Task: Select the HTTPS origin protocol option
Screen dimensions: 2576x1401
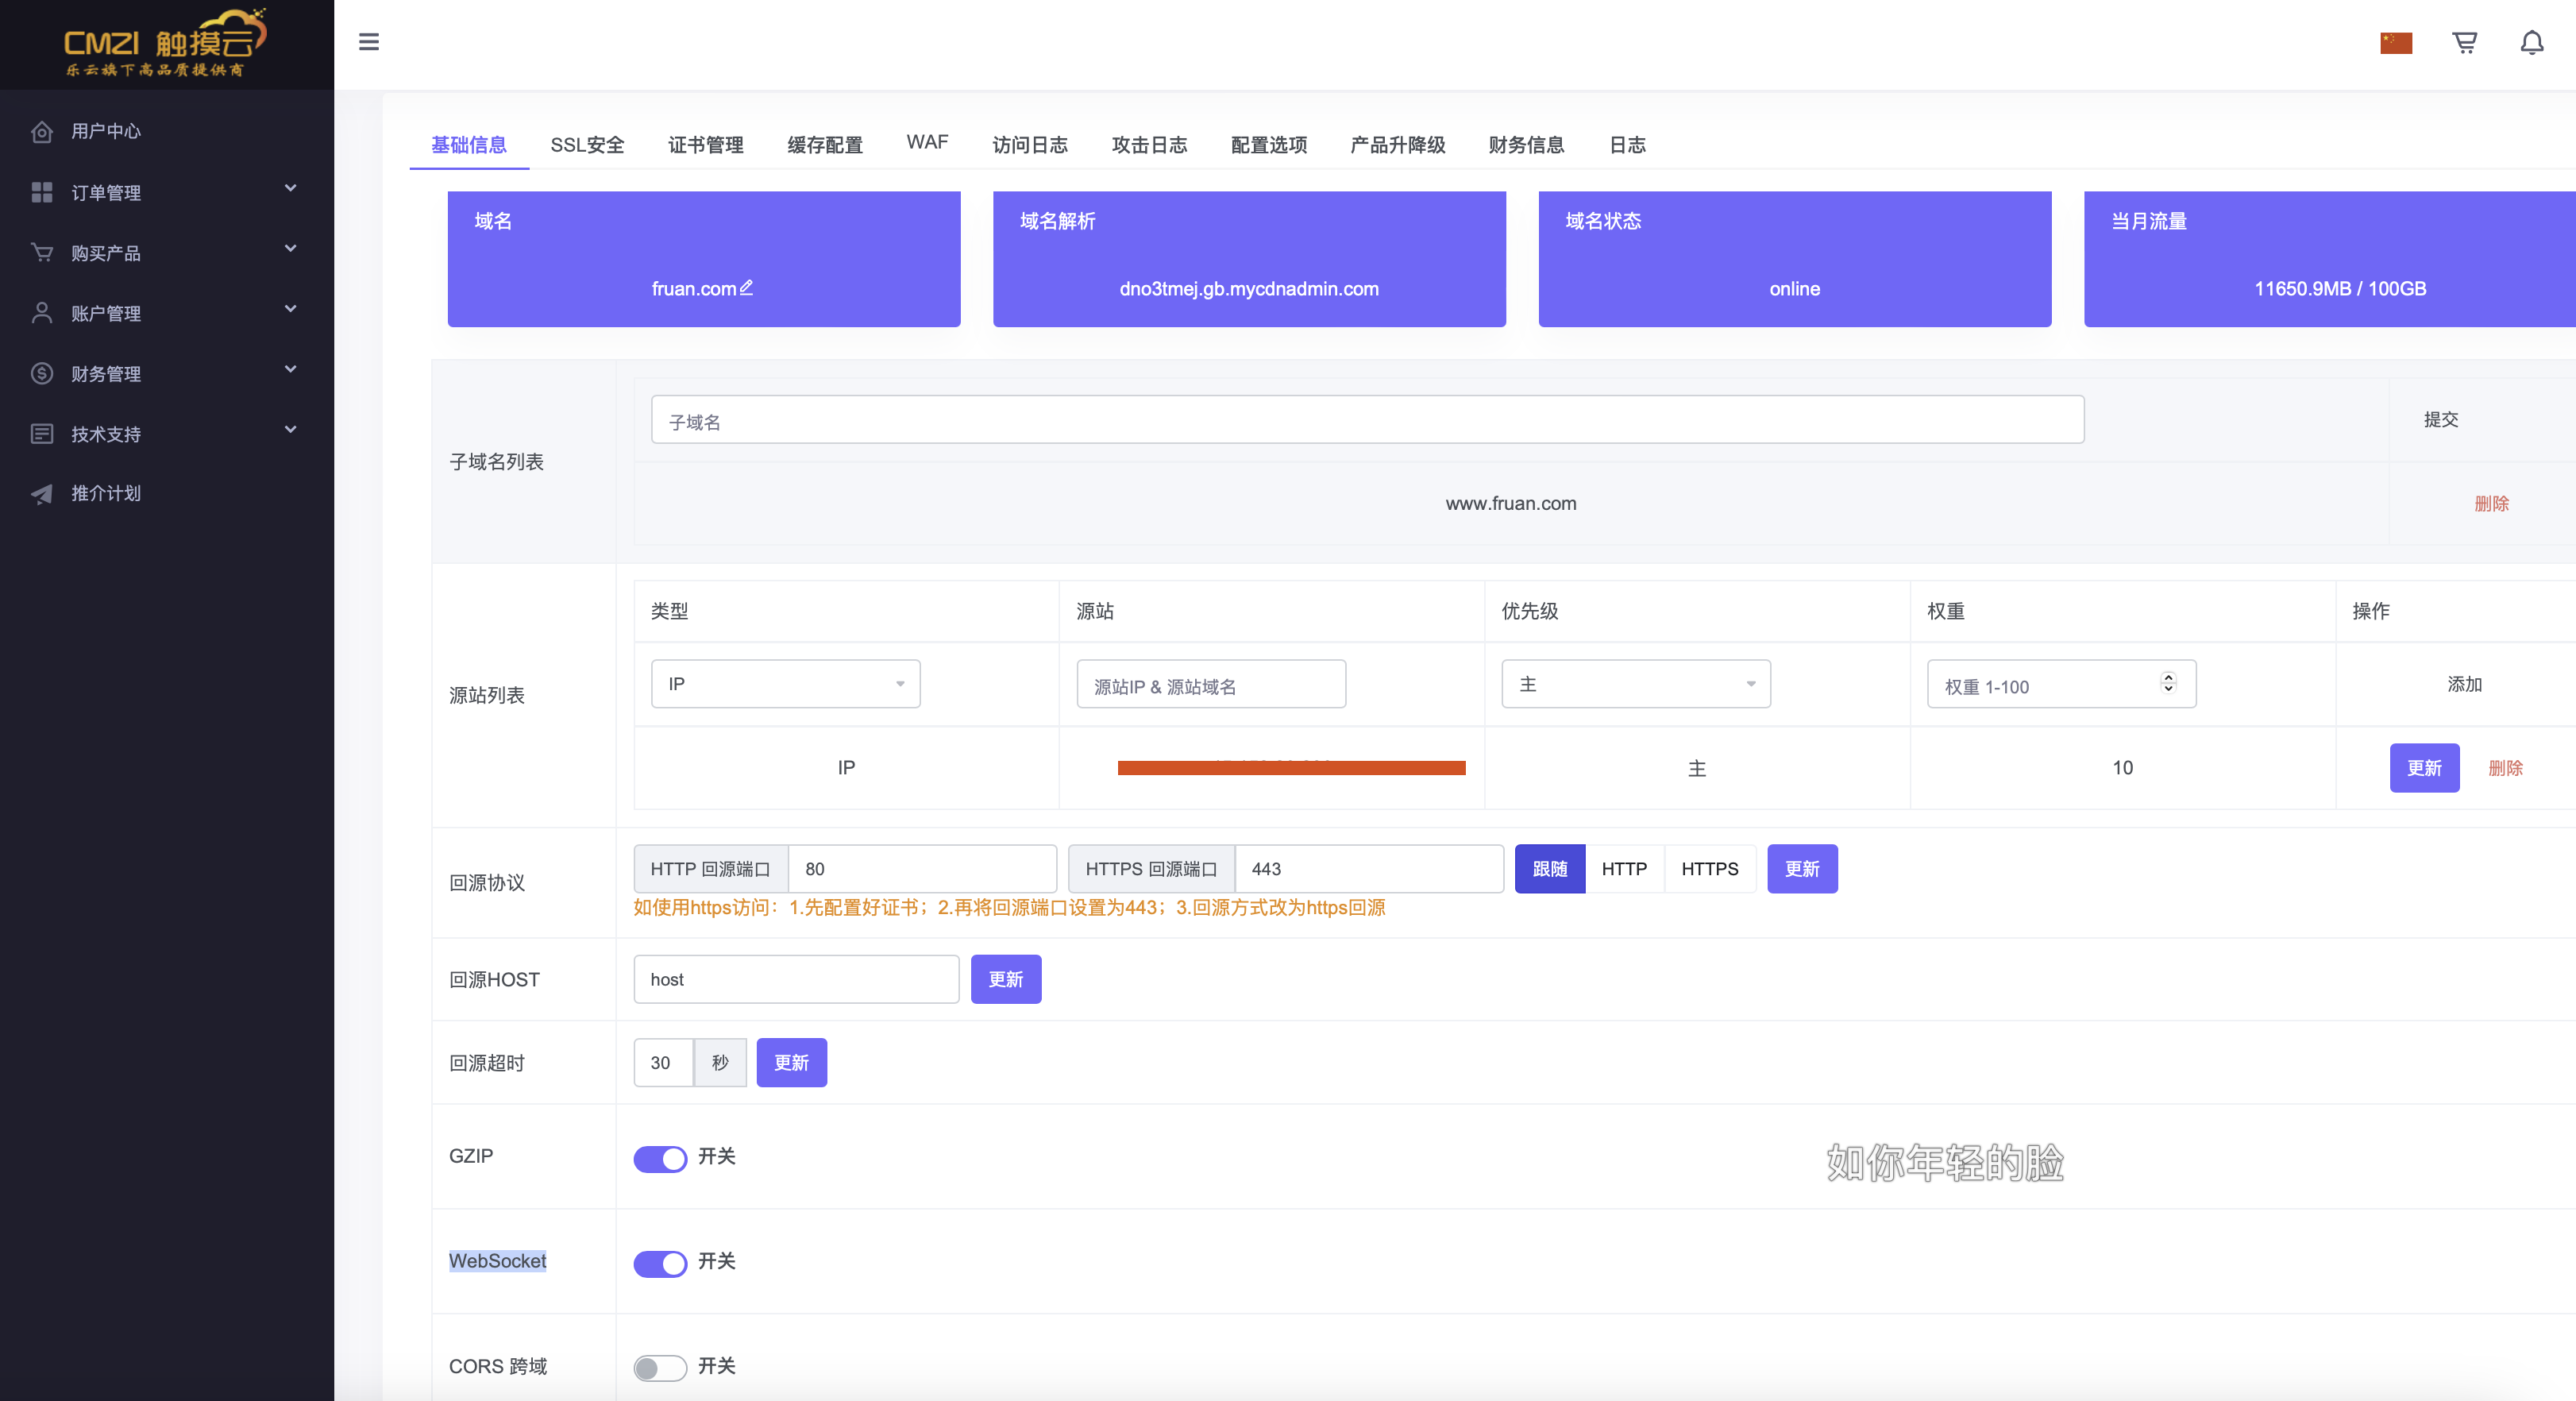Action: (1710, 869)
